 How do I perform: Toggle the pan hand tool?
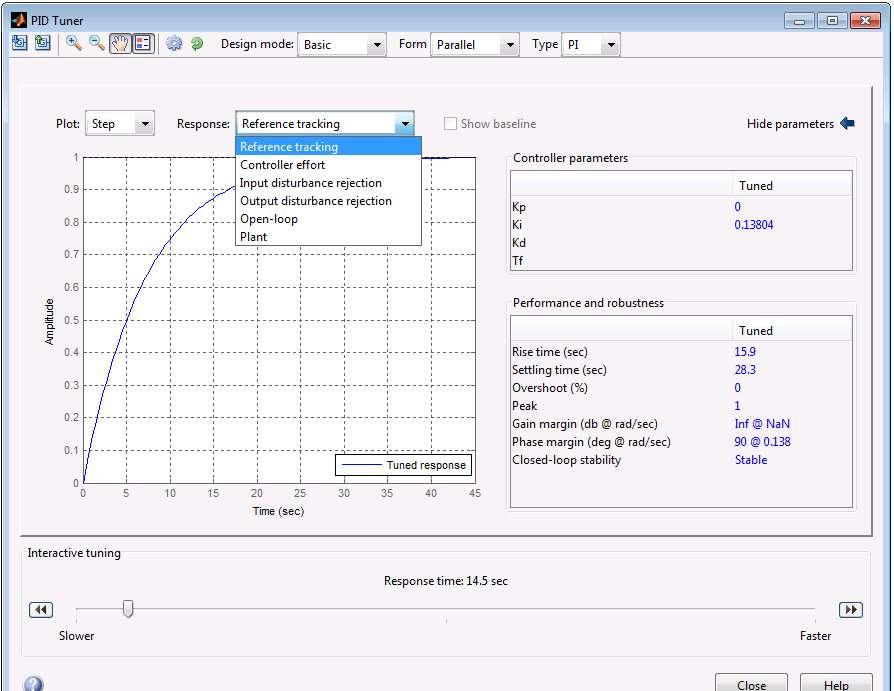pos(120,43)
